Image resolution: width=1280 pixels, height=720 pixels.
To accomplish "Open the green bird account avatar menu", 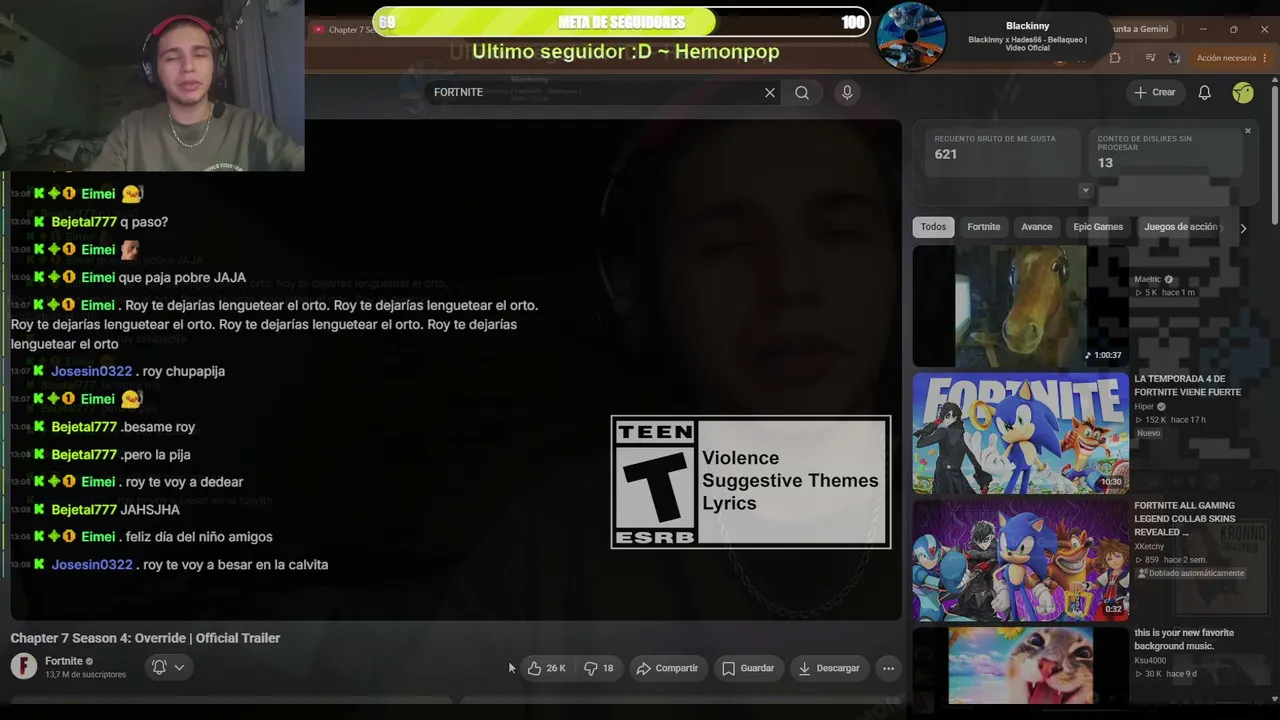I will coord(1243,93).
